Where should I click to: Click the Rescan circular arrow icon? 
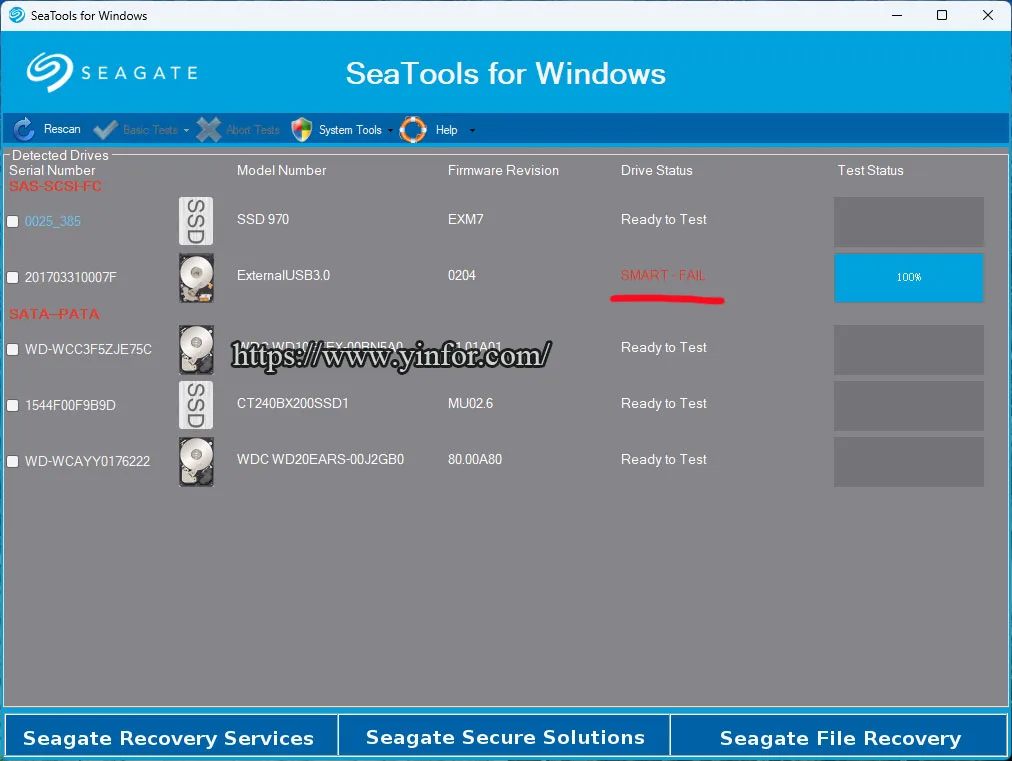tap(24, 130)
